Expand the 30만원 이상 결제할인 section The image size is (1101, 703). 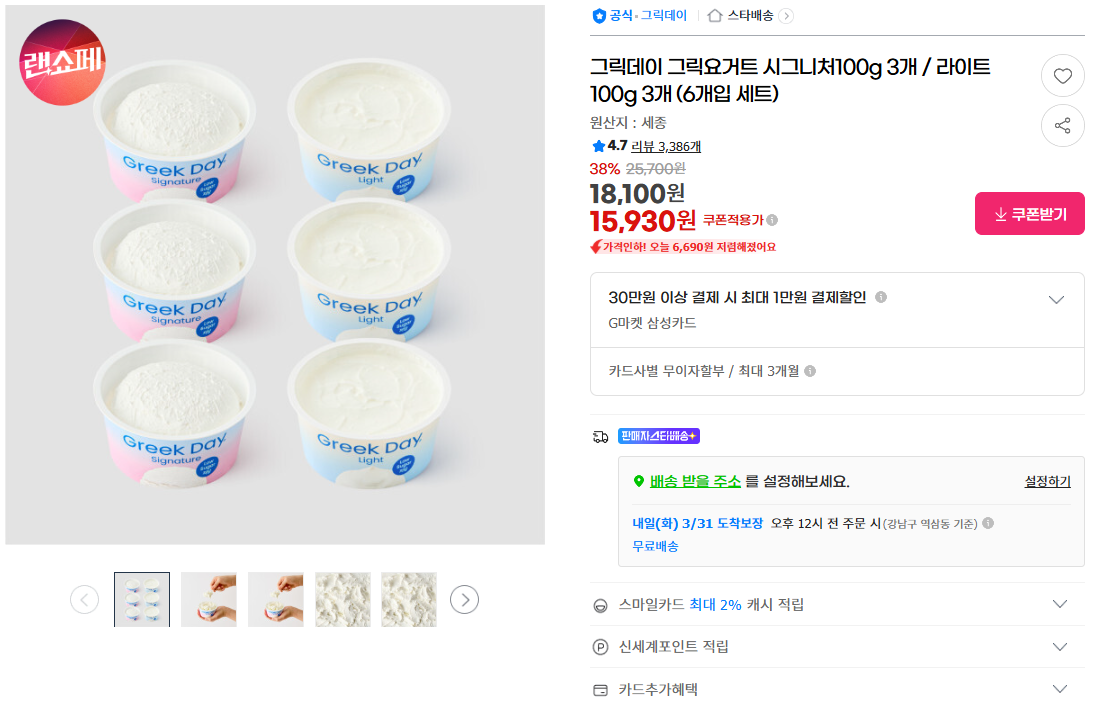click(x=1056, y=299)
